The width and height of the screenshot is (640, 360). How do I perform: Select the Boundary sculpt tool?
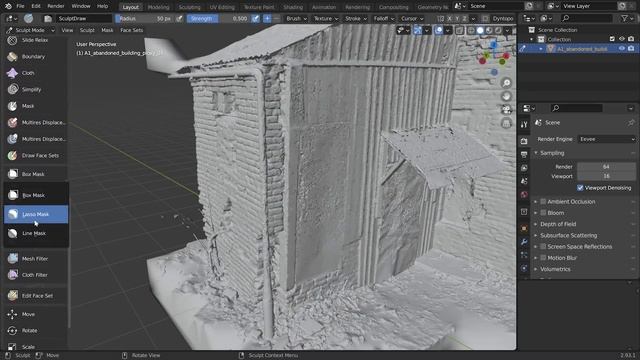pos(35,57)
